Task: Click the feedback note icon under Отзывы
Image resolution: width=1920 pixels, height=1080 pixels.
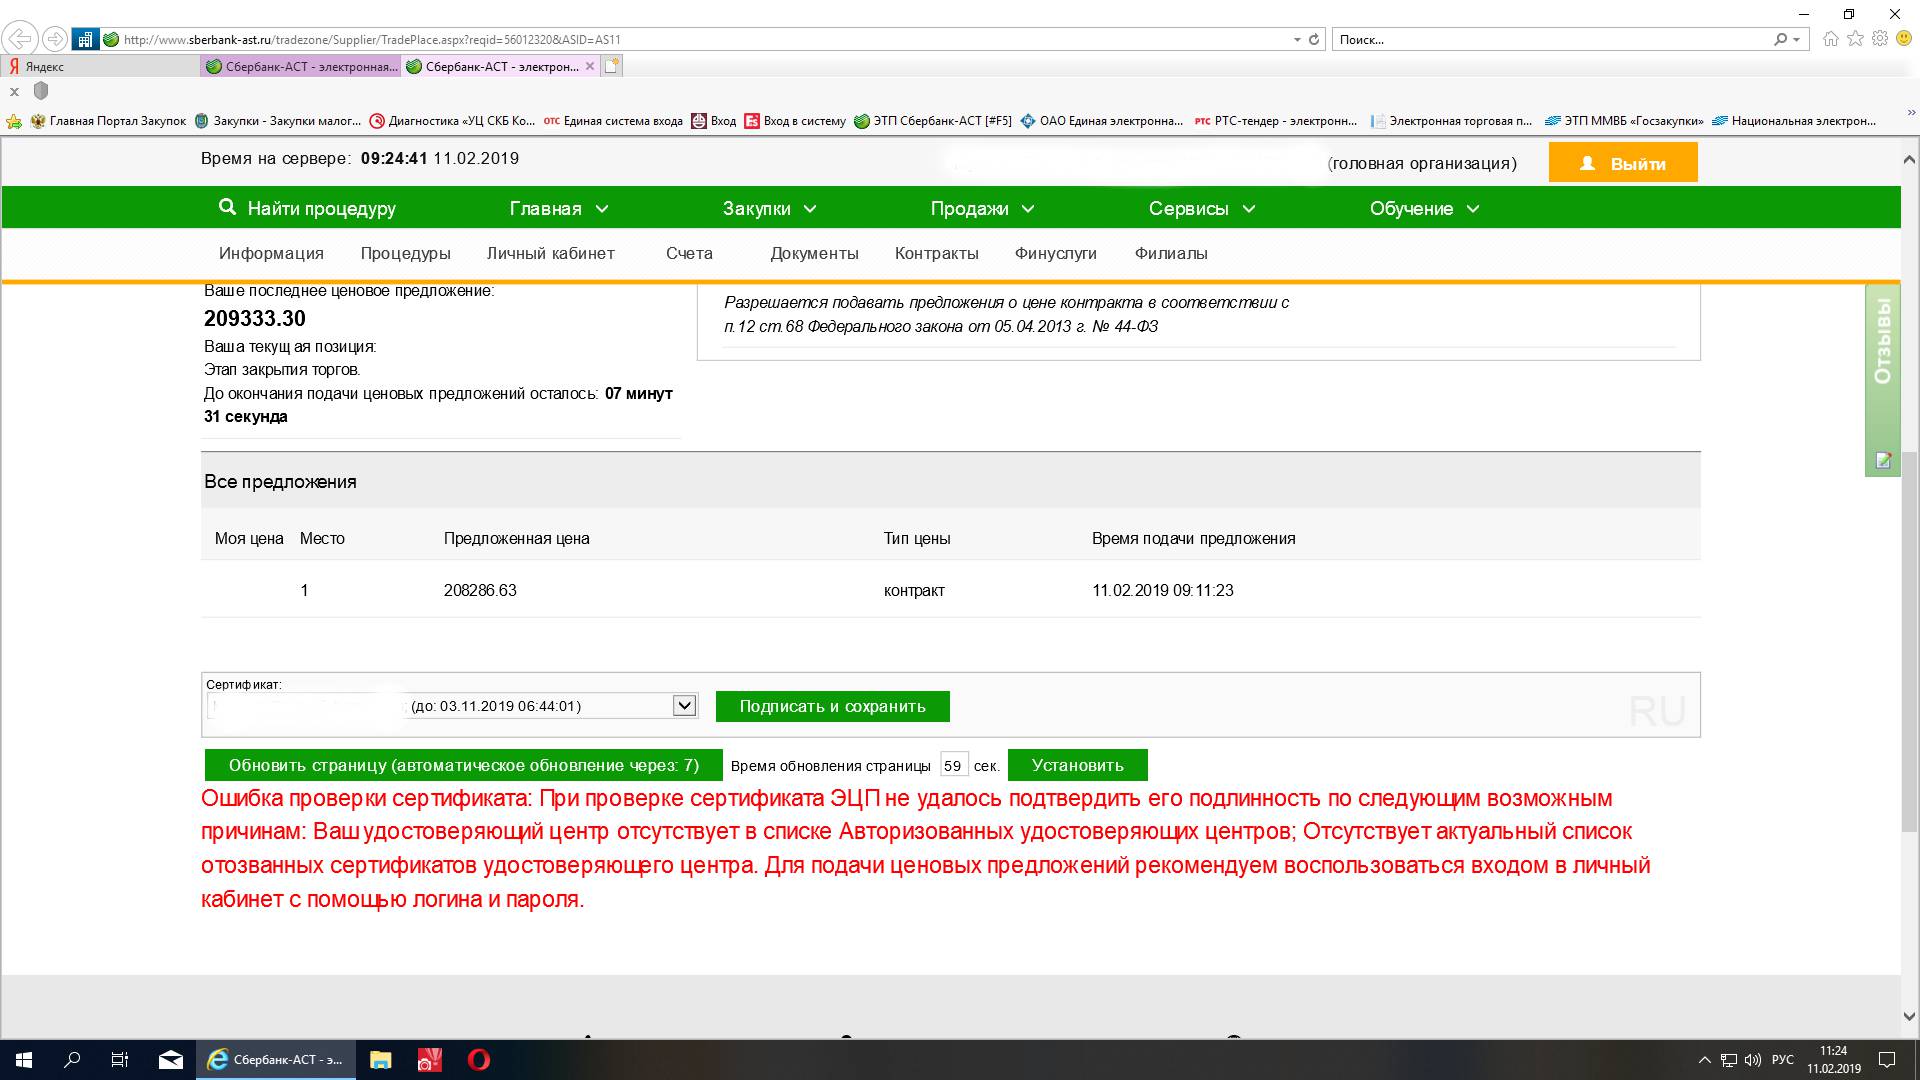Action: (x=1883, y=460)
